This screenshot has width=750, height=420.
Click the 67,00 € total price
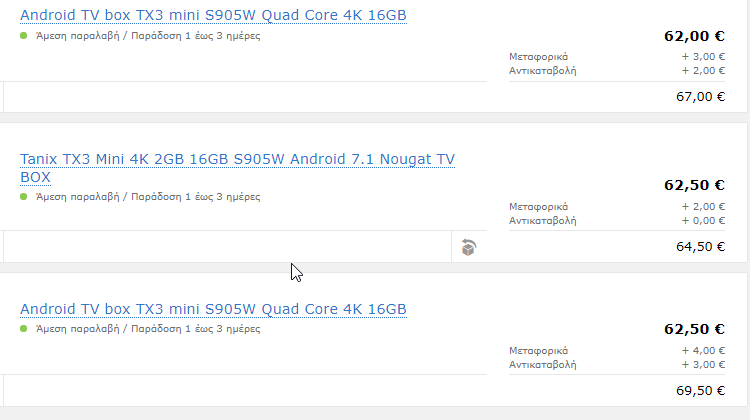[x=699, y=97]
